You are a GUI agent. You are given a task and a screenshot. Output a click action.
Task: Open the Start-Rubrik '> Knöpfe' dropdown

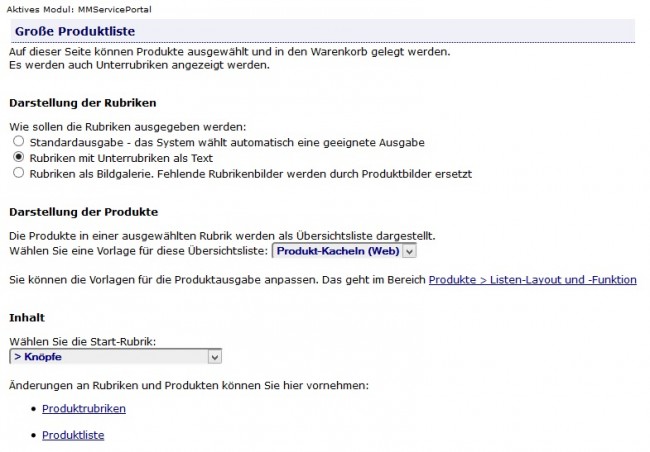click(x=115, y=357)
